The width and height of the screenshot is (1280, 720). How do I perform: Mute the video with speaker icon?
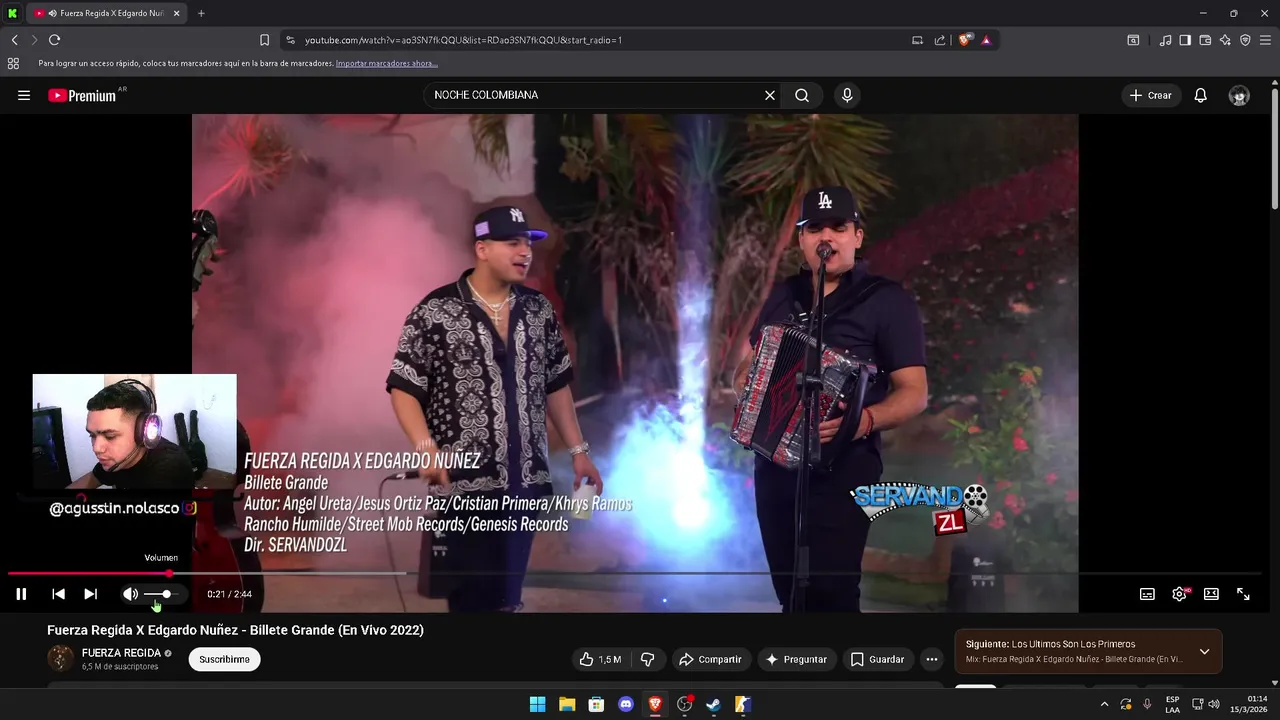click(x=130, y=594)
